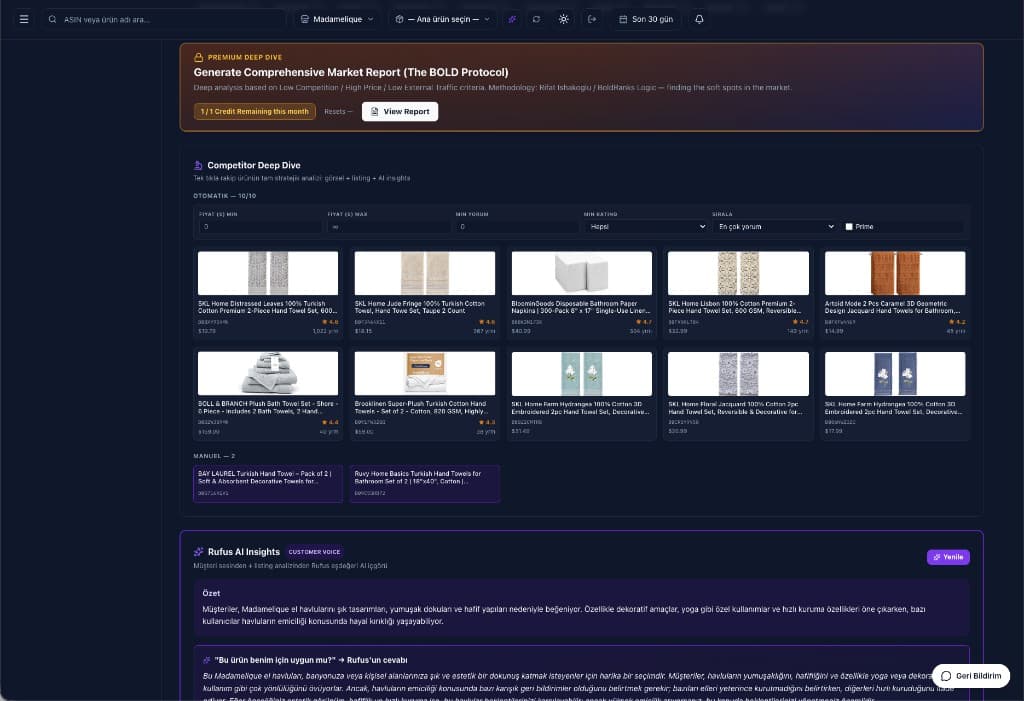
Task: Click the refresh icon in top bar
Action: click(x=536, y=19)
